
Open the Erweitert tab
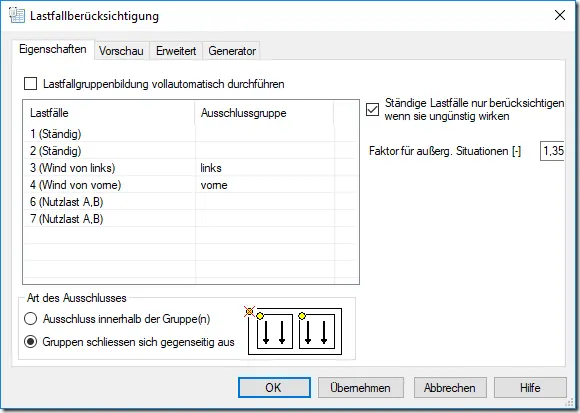click(x=176, y=51)
